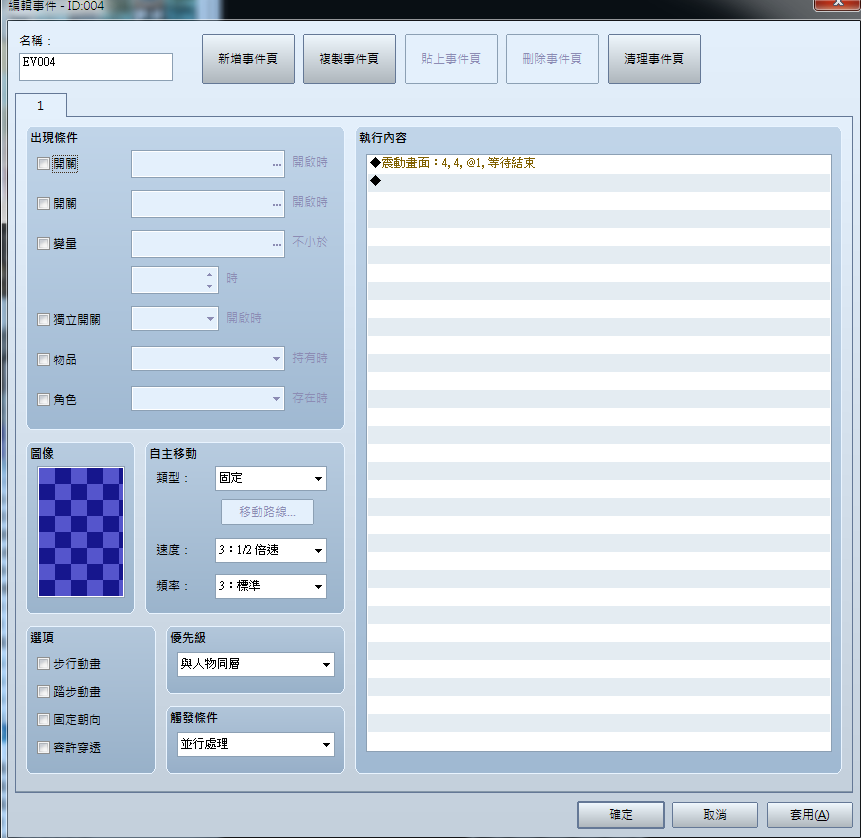Confirm with the 確定 button
Screen dimensions: 861x838
pyautogui.click(x=621, y=814)
